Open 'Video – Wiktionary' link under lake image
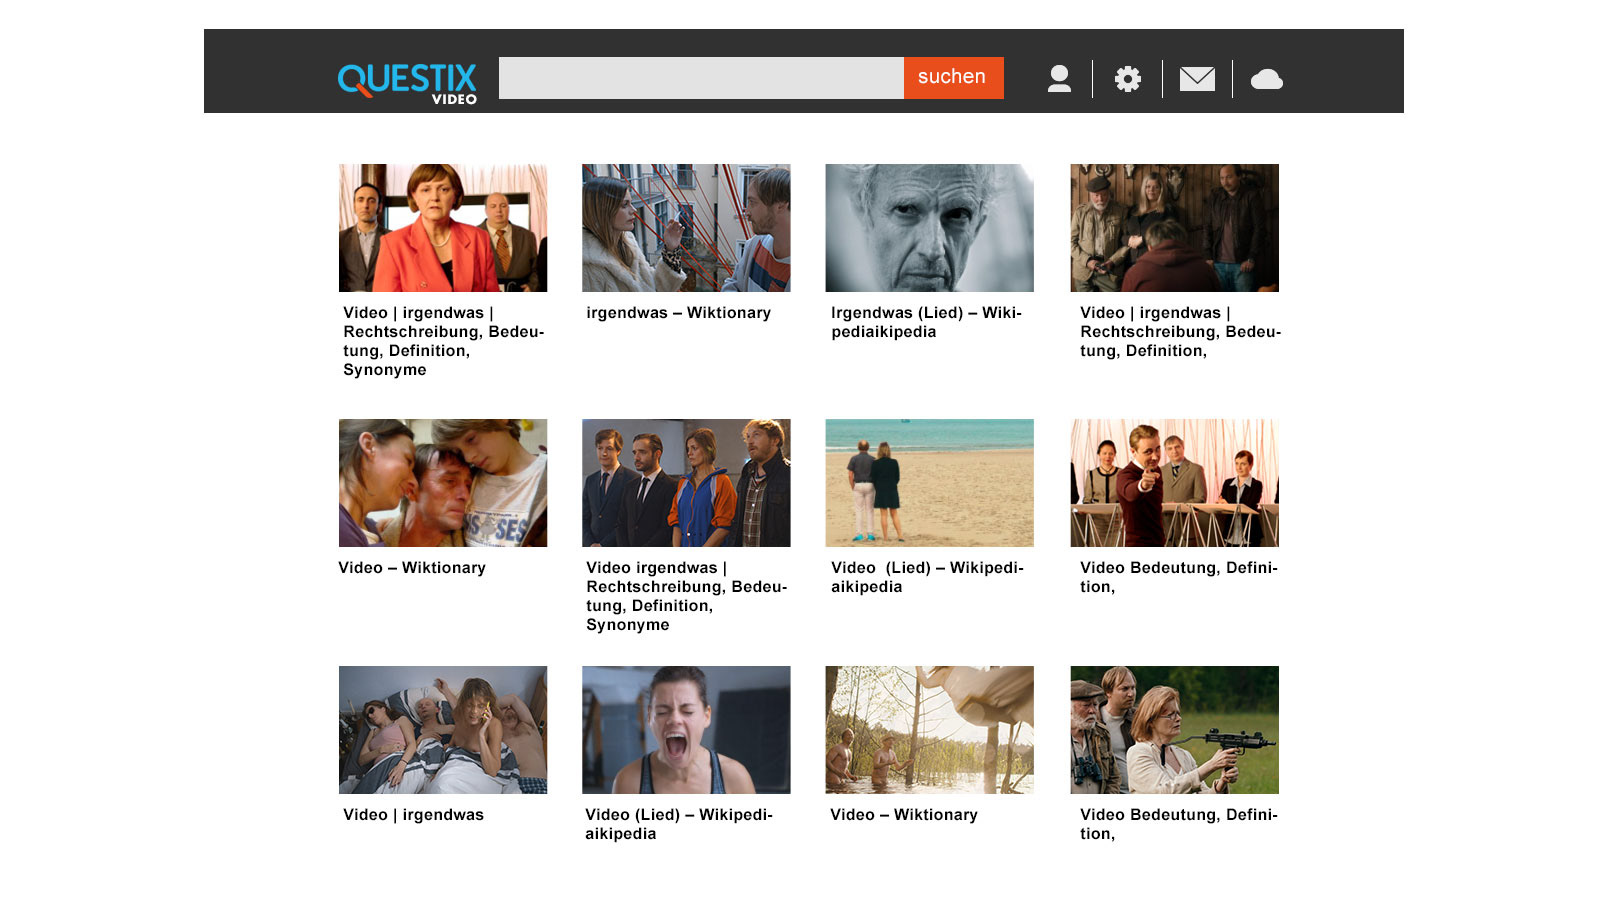 pyautogui.click(x=904, y=815)
